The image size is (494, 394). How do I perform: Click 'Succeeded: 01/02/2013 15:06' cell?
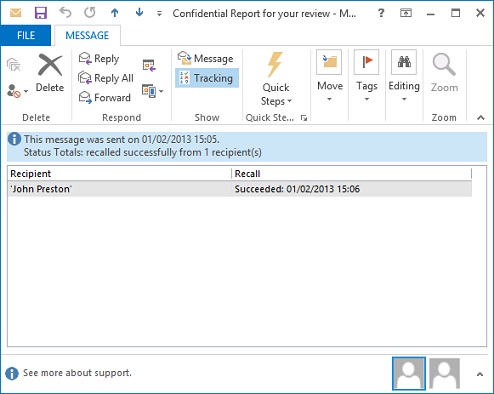(297, 189)
